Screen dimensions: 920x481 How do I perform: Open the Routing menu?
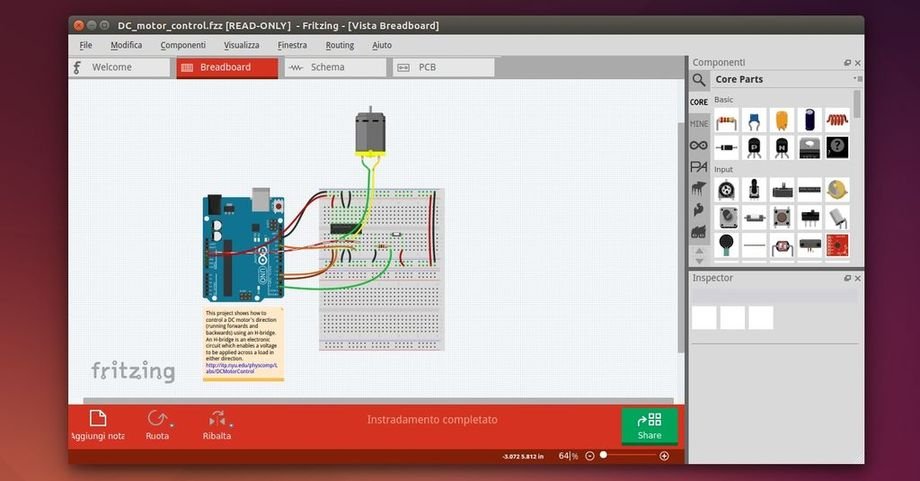339,45
